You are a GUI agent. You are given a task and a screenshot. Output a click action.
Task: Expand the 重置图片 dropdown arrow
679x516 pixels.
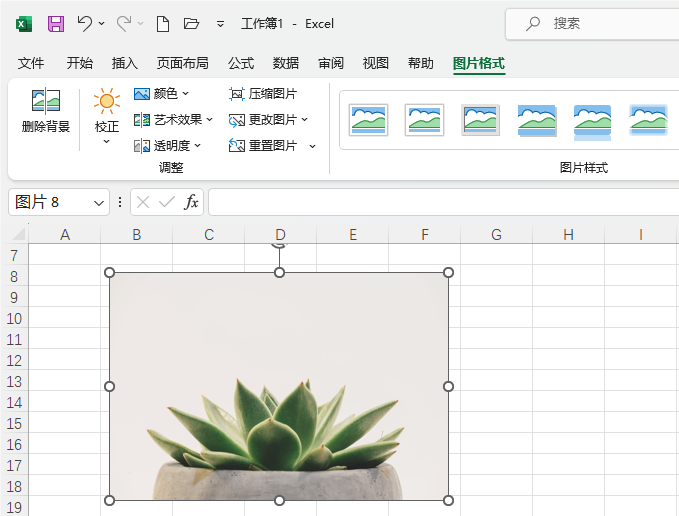[x=312, y=146]
